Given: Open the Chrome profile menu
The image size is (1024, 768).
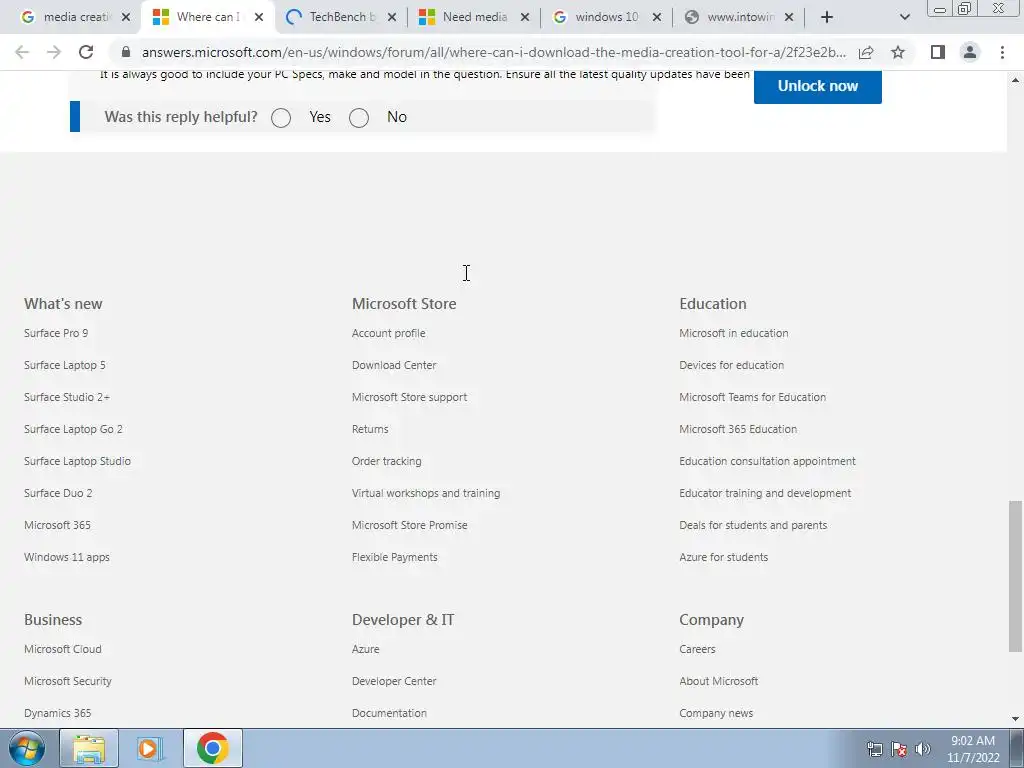Looking at the screenshot, I should click(970, 52).
